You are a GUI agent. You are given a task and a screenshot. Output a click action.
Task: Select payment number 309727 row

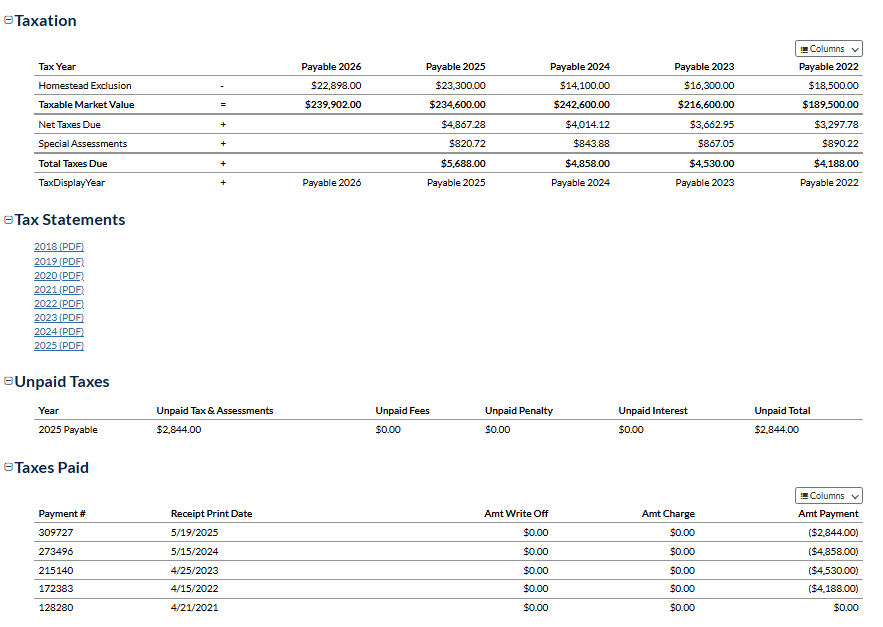[x=56, y=533]
